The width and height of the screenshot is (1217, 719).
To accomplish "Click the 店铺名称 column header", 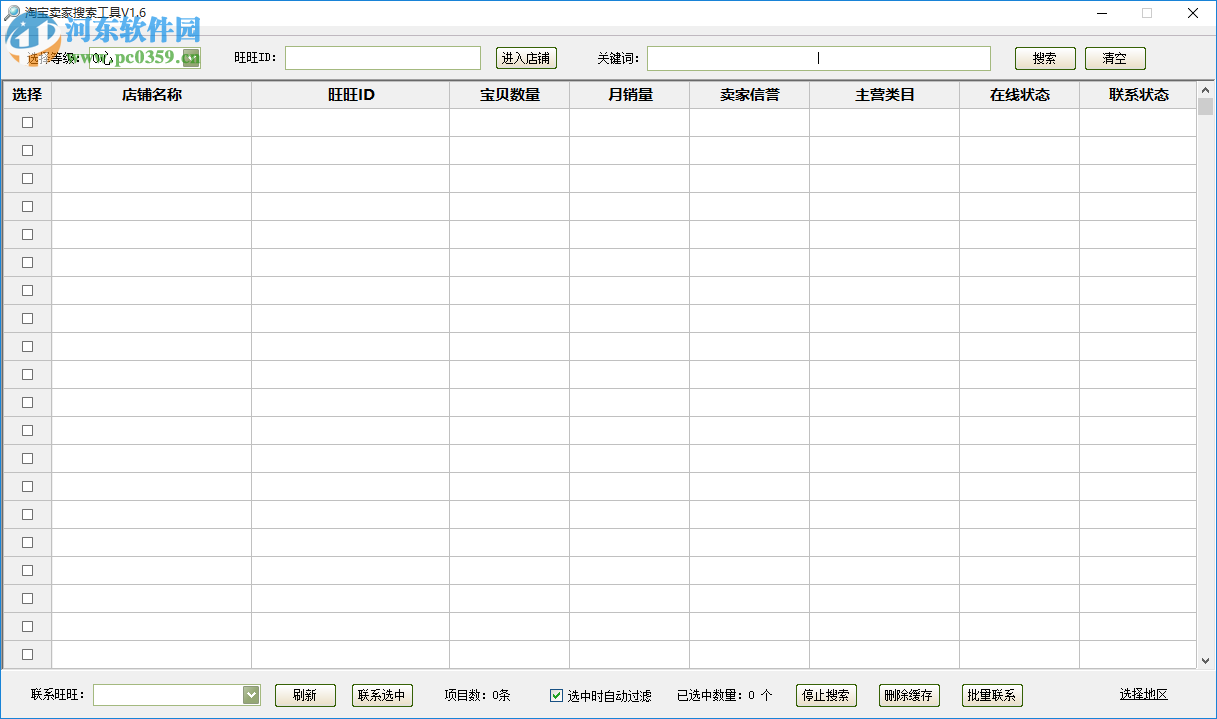I will pos(152,94).
